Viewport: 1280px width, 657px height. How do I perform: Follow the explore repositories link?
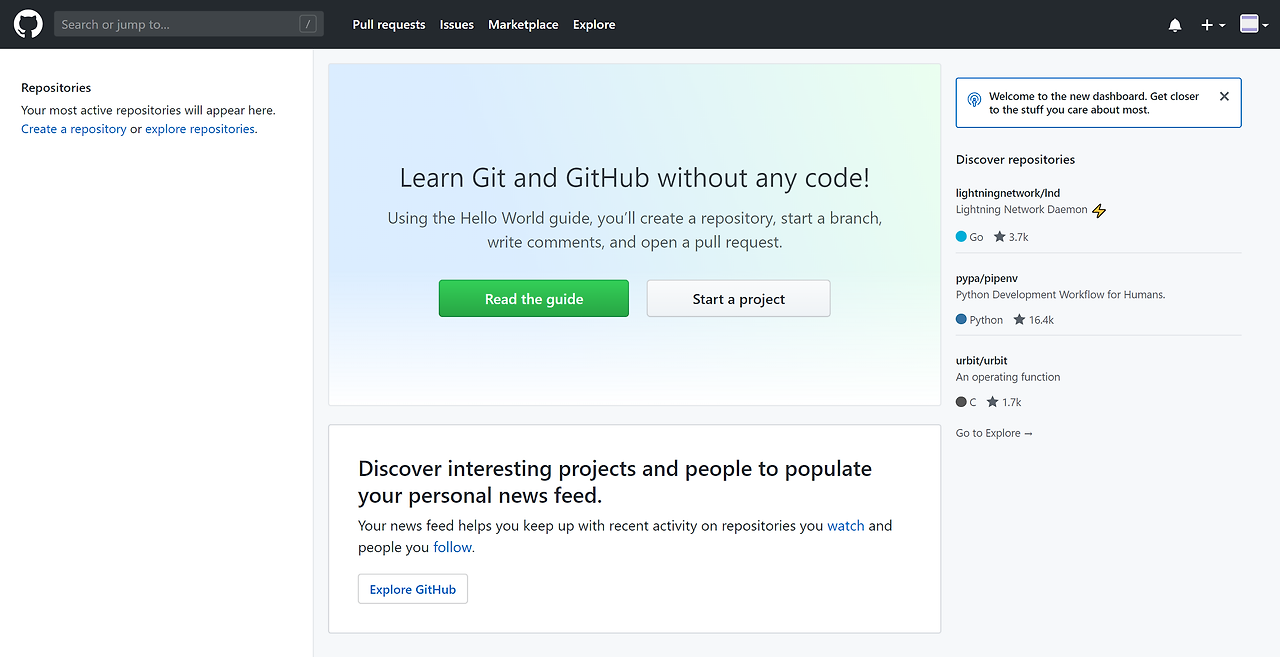click(200, 129)
